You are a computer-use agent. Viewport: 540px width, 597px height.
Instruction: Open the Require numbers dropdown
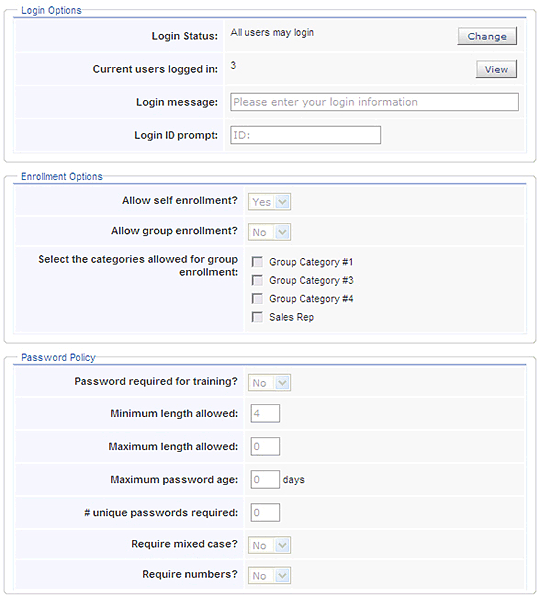tap(269, 576)
